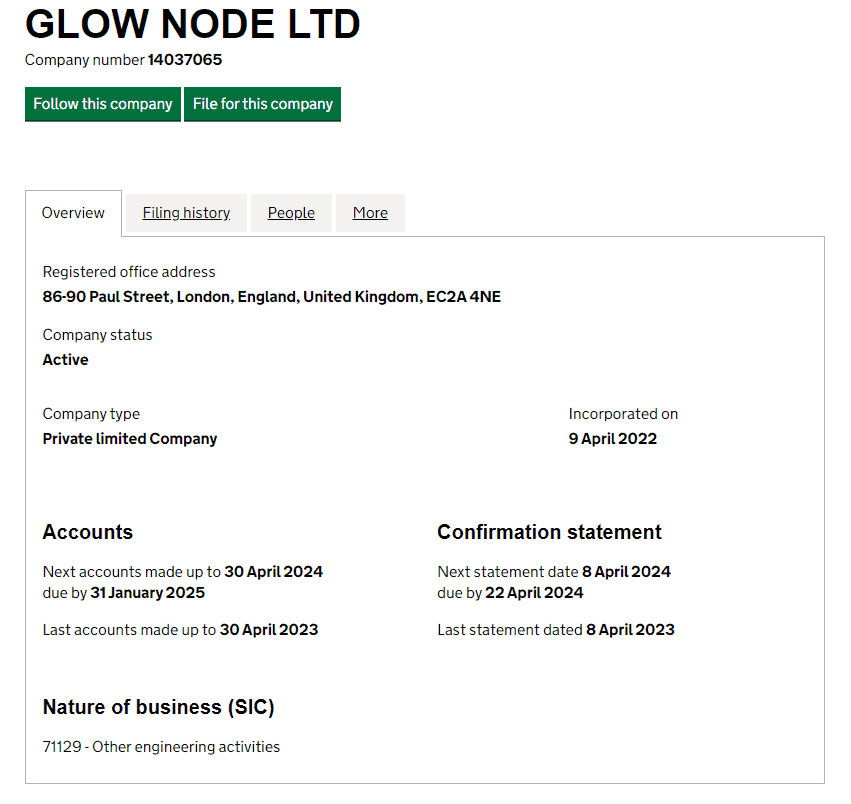This screenshot has width=851, height=804.
Task: Click the registered office address text
Action: (271, 296)
